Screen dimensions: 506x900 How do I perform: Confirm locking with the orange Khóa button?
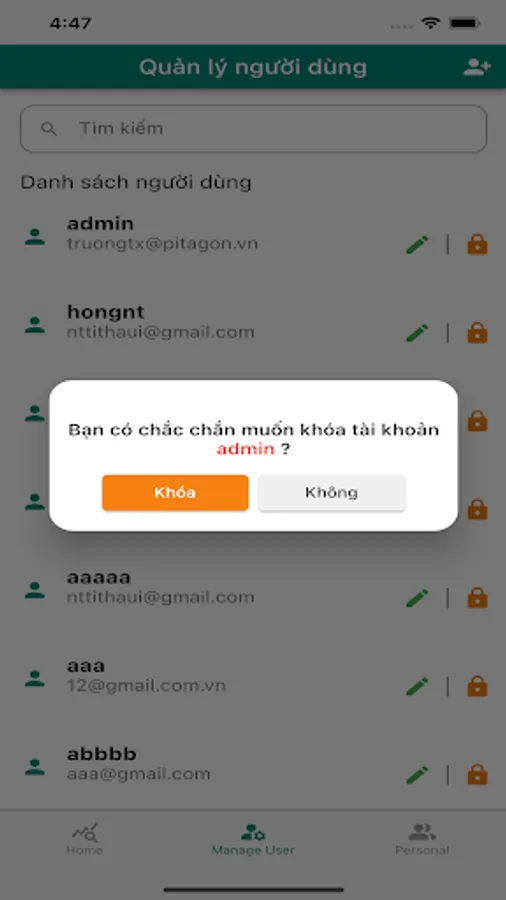pos(175,492)
